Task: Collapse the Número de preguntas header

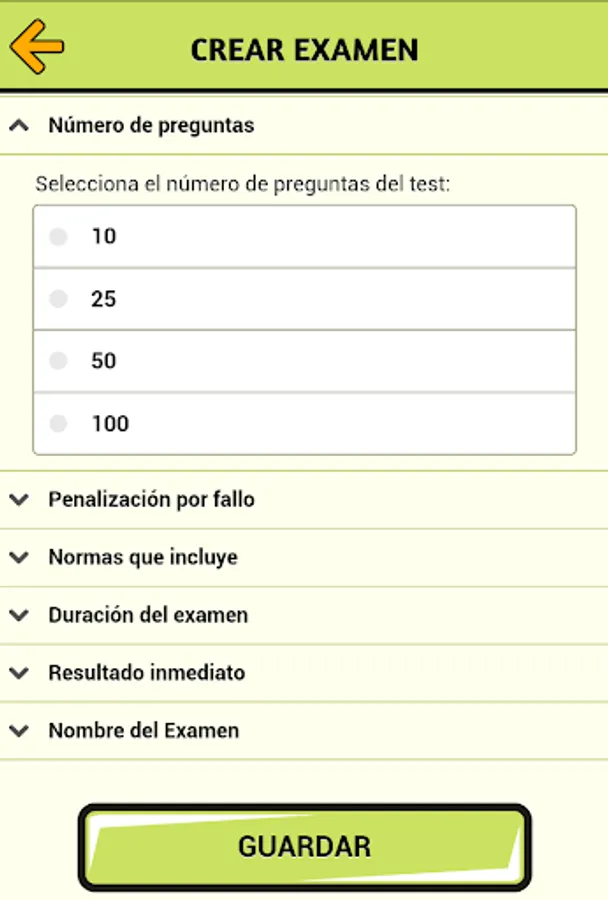Action: 151,126
